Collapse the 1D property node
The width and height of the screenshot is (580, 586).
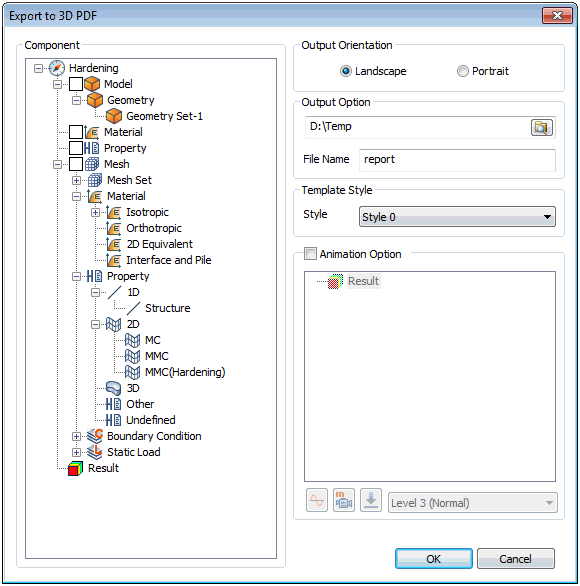tap(95, 293)
